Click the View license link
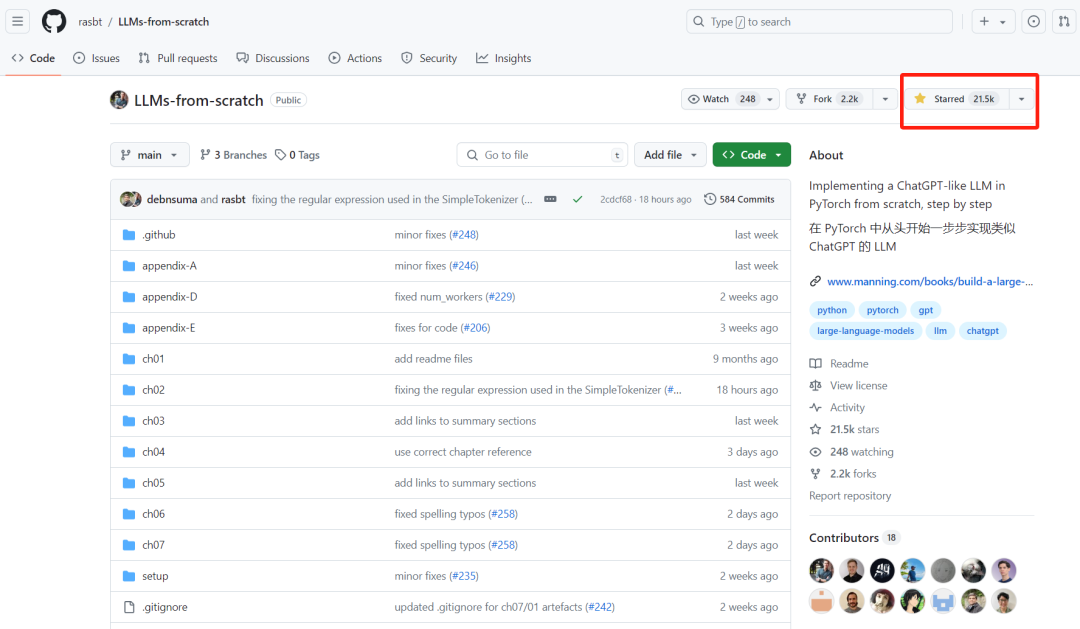 click(x=858, y=386)
